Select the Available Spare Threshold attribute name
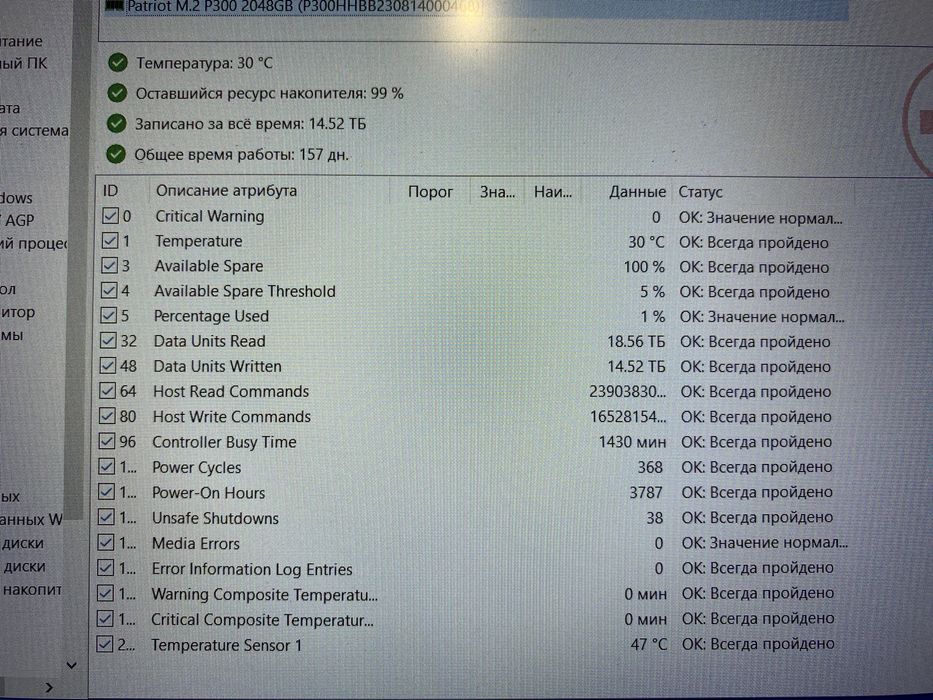This screenshot has height=700, width=933. point(245,291)
